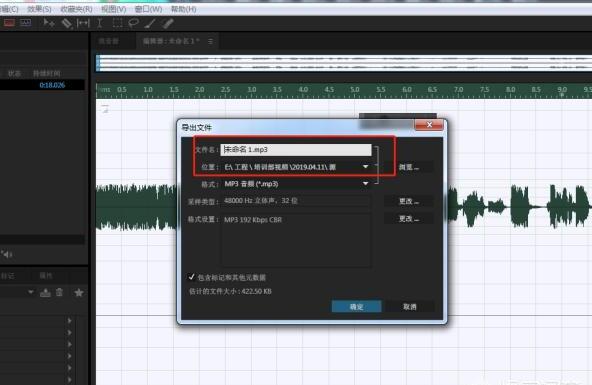Open the 帮助(H) menu
The height and width of the screenshot is (385, 592).
click(x=183, y=9)
